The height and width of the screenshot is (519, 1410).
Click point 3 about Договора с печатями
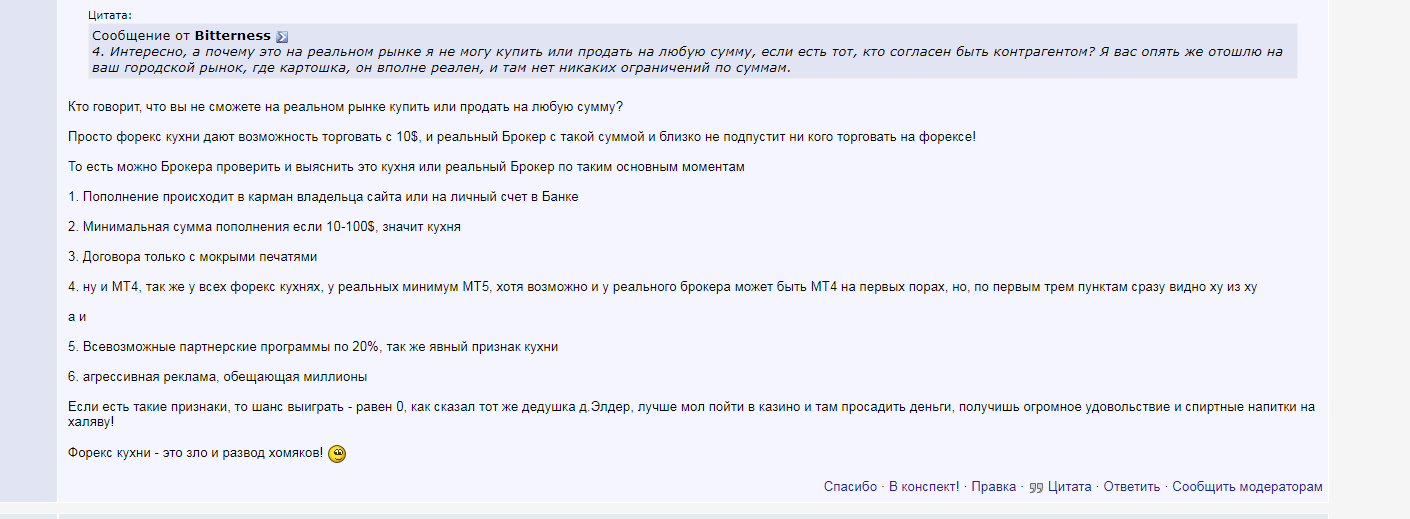[192, 257]
